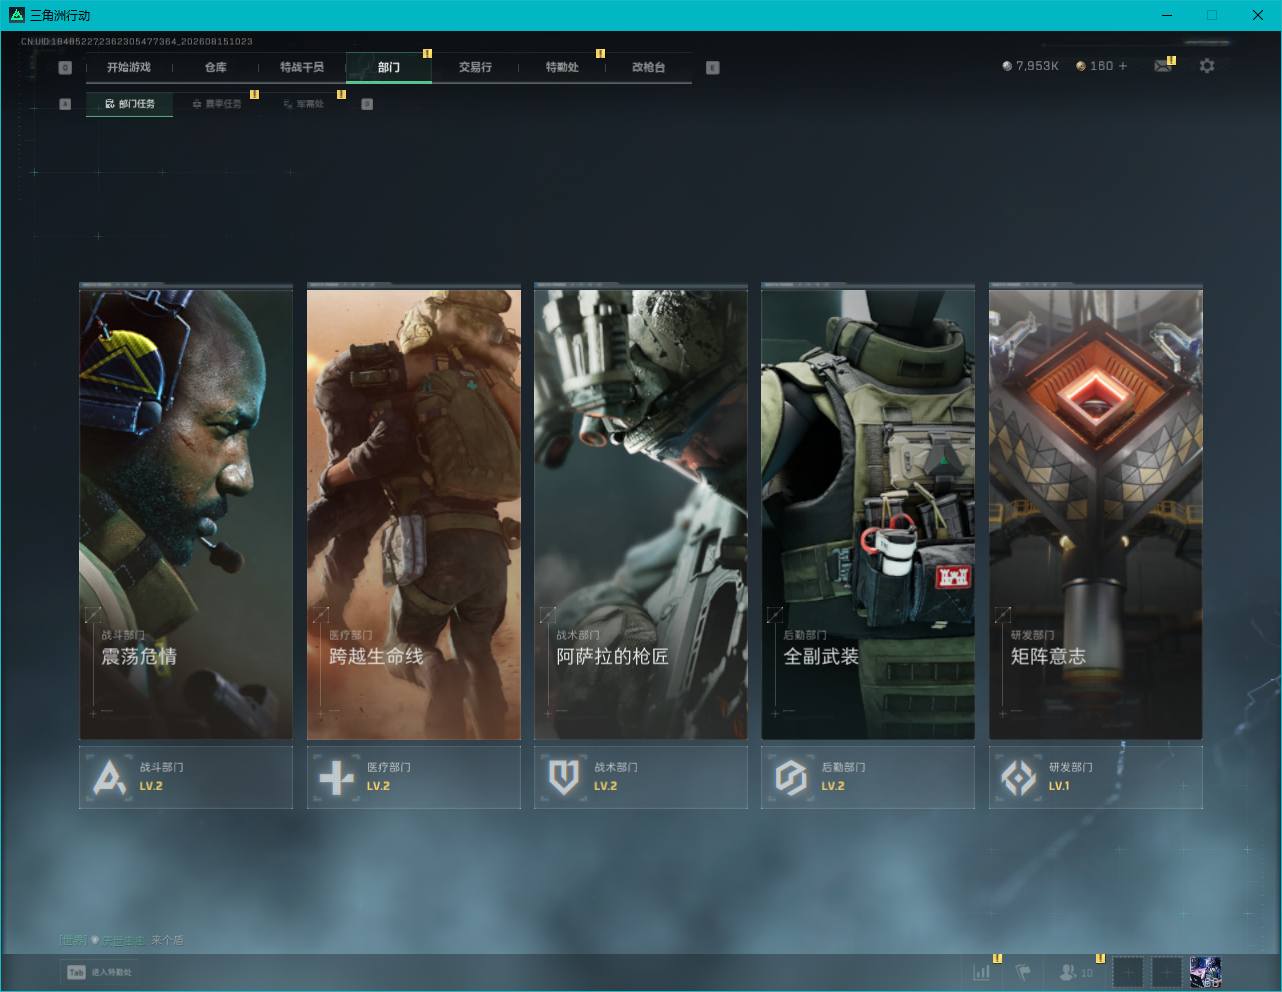Click the 后勤部门 hexagon emblem icon
Viewport: 1282px width, 992px height.
tap(791, 777)
